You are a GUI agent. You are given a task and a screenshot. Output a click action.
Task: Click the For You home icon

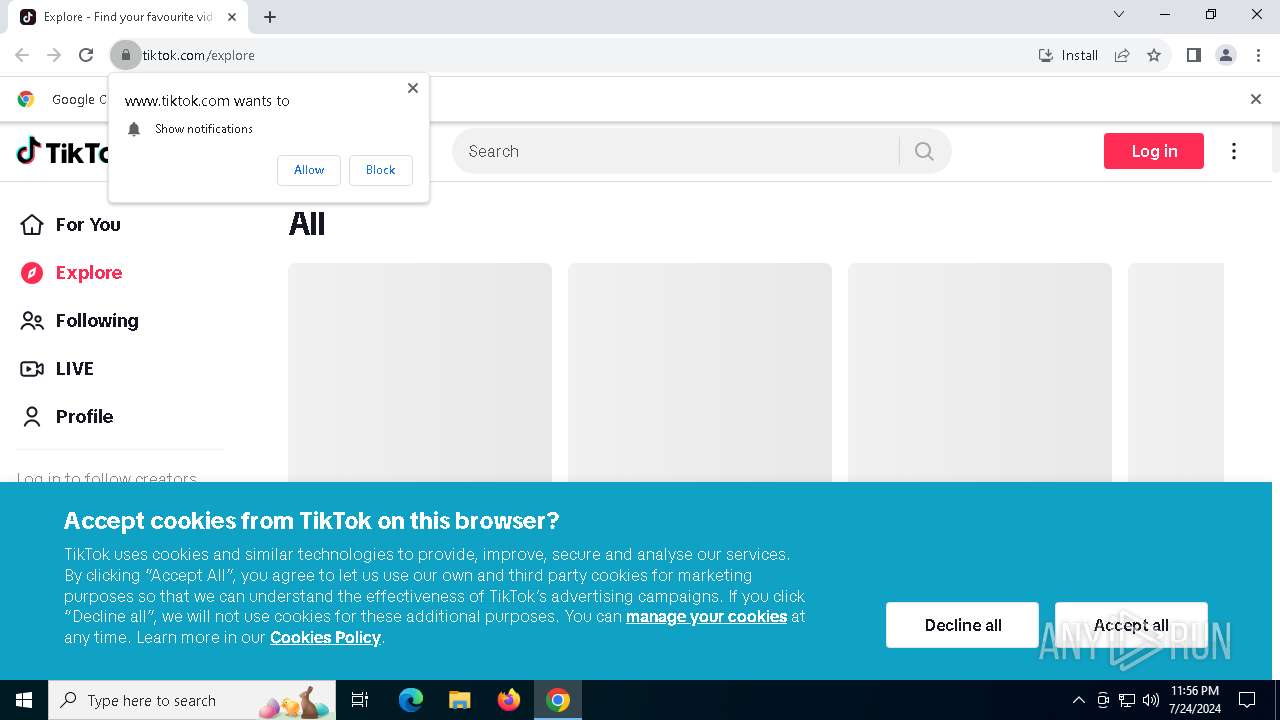[x=32, y=225]
